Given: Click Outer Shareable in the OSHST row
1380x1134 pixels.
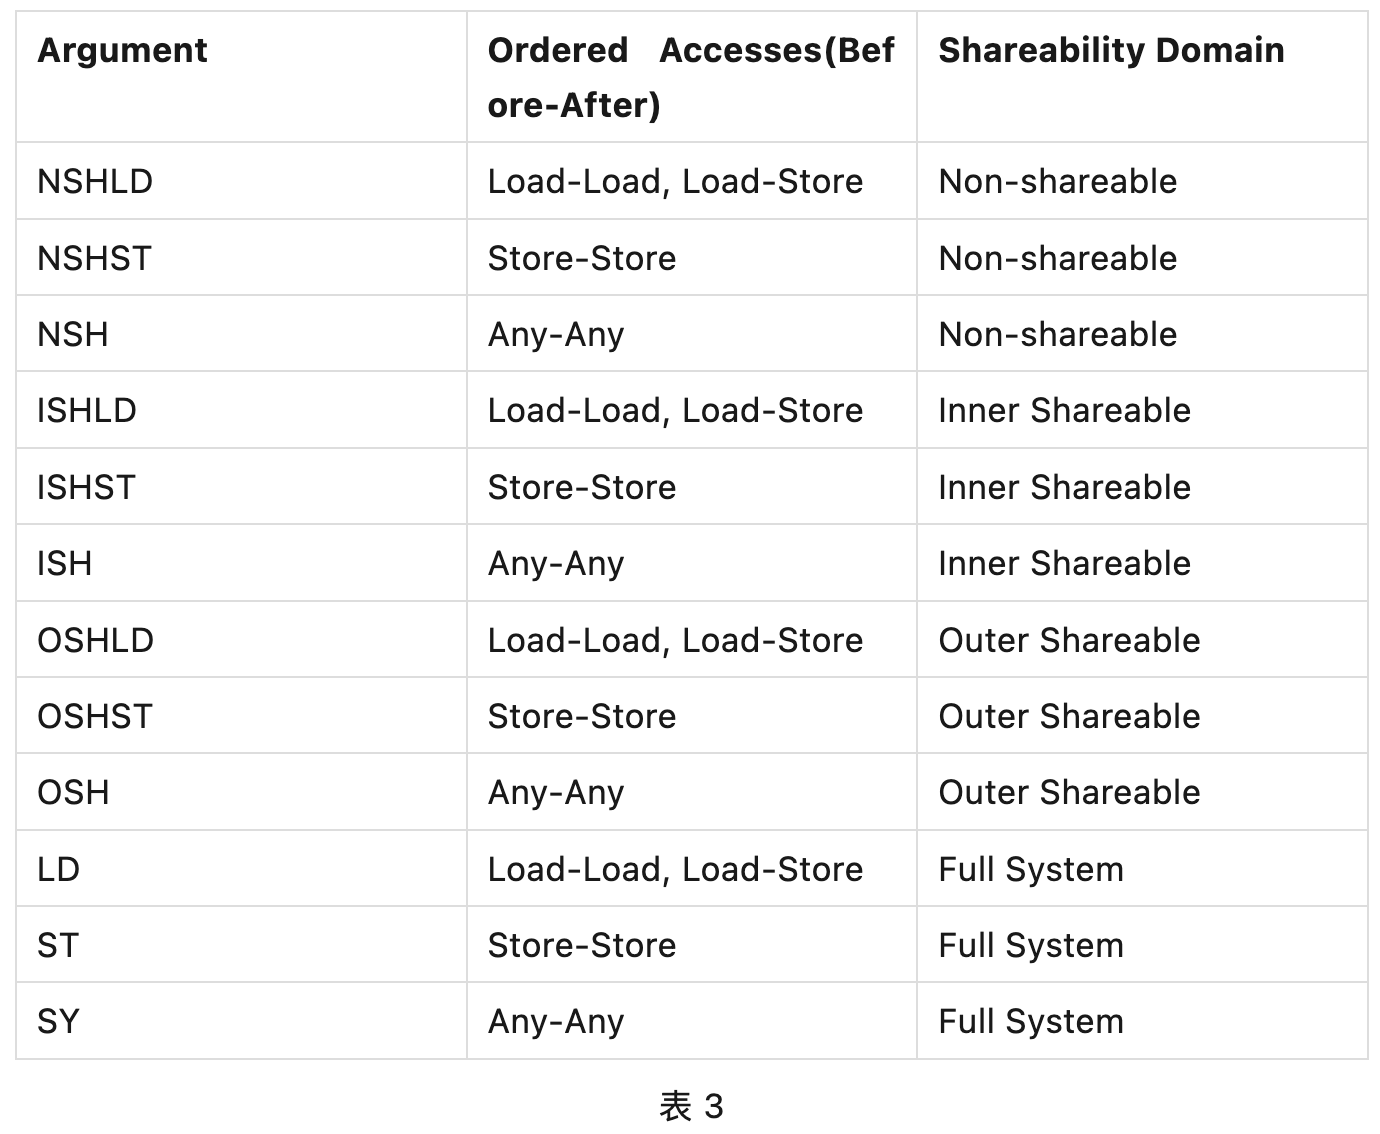Looking at the screenshot, I should [1068, 716].
